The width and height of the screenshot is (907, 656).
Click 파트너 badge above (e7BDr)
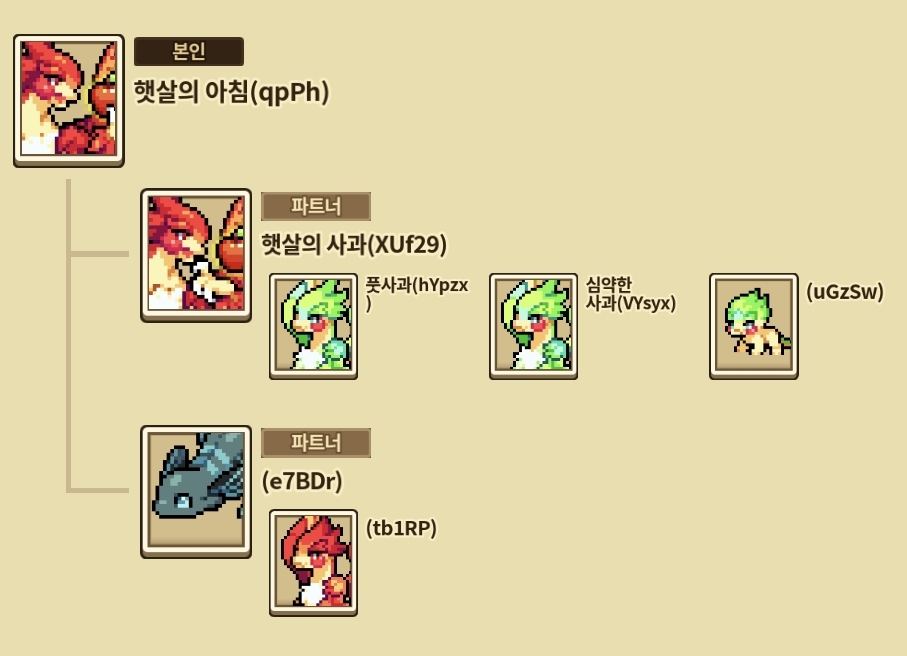tap(316, 443)
